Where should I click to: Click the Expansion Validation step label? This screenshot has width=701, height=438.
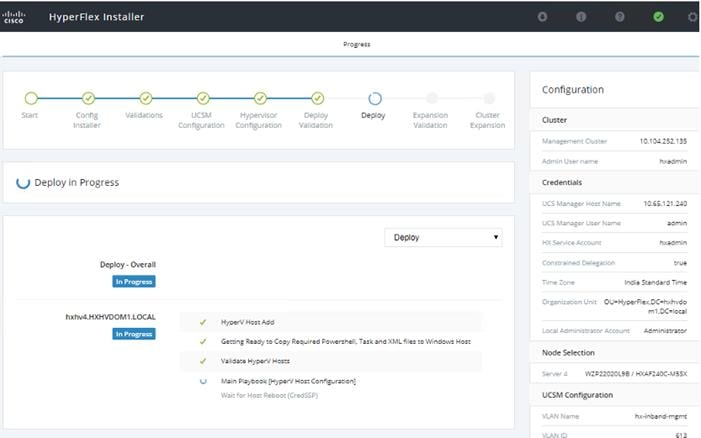tap(430, 120)
